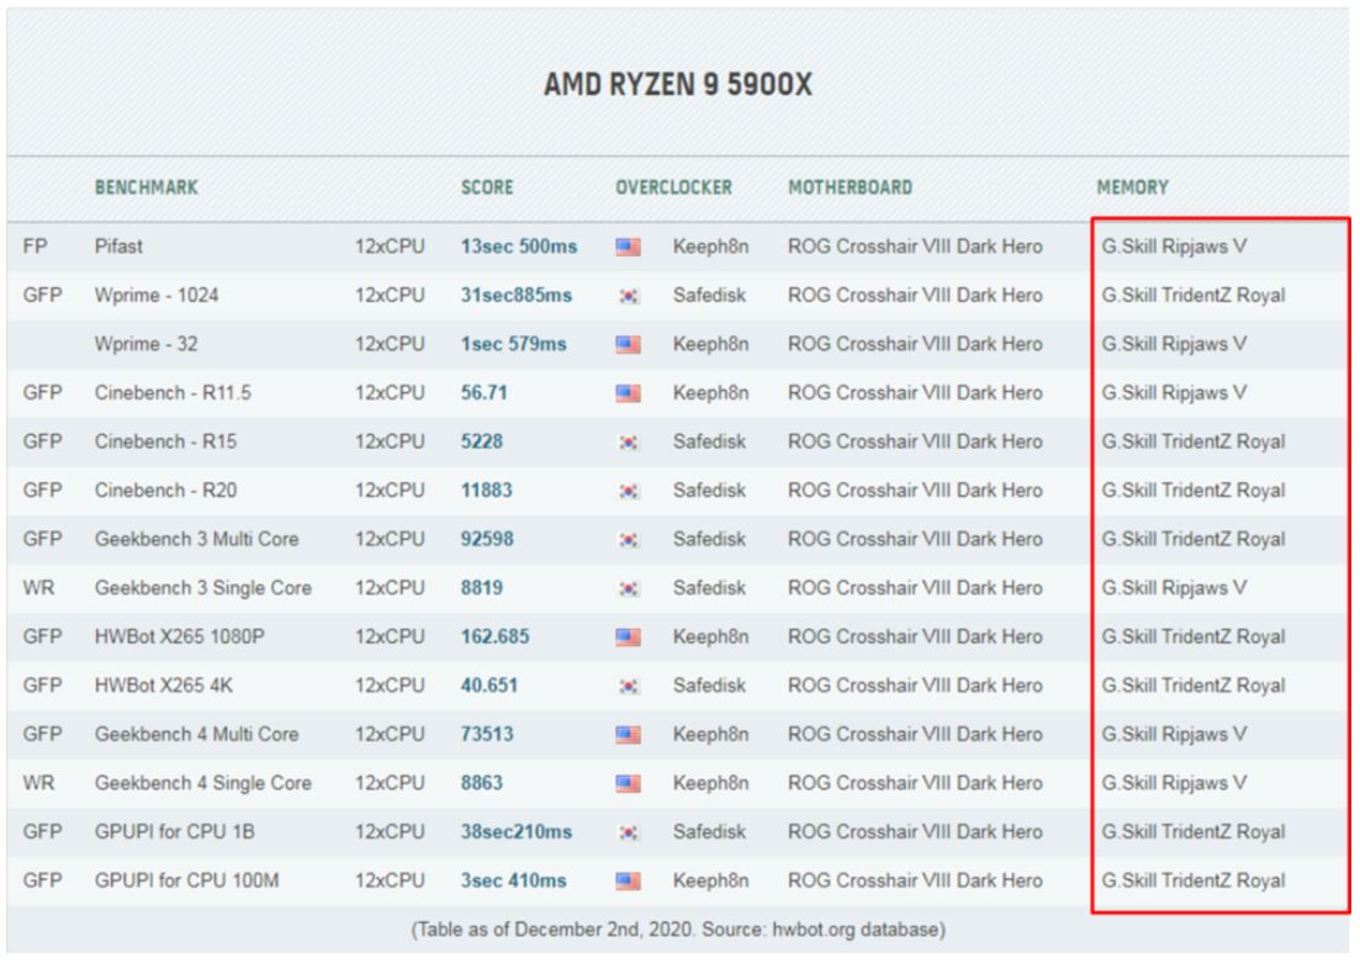The image size is (1360, 963).
Task: Click the US flag in the GPUPI for CPU 100M row
Action: [x=628, y=881]
